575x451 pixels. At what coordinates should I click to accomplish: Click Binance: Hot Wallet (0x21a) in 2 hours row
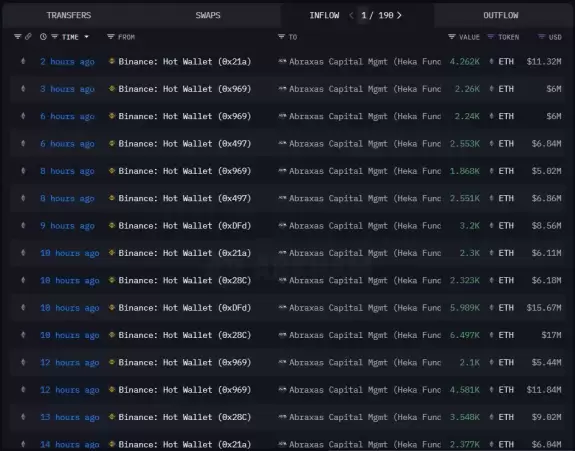tap(184, 62)
